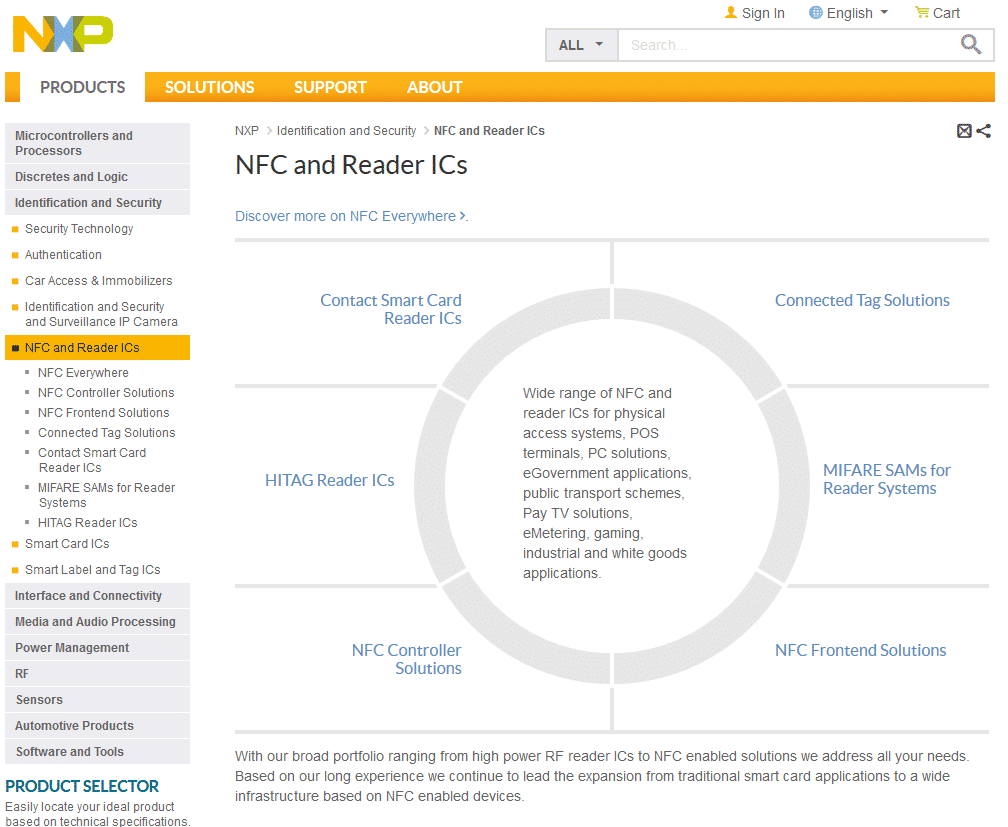Open the ABOUT menu
The image size is (1008, 827).
435,87
